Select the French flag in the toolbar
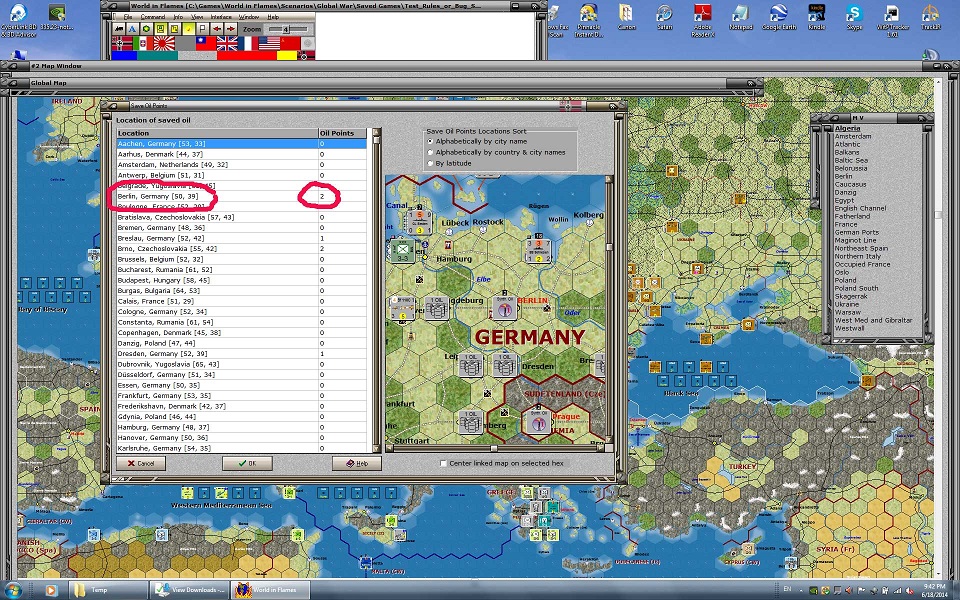Image resolution: width=960 pixels, height=600 pixels. tap(248, 43)
